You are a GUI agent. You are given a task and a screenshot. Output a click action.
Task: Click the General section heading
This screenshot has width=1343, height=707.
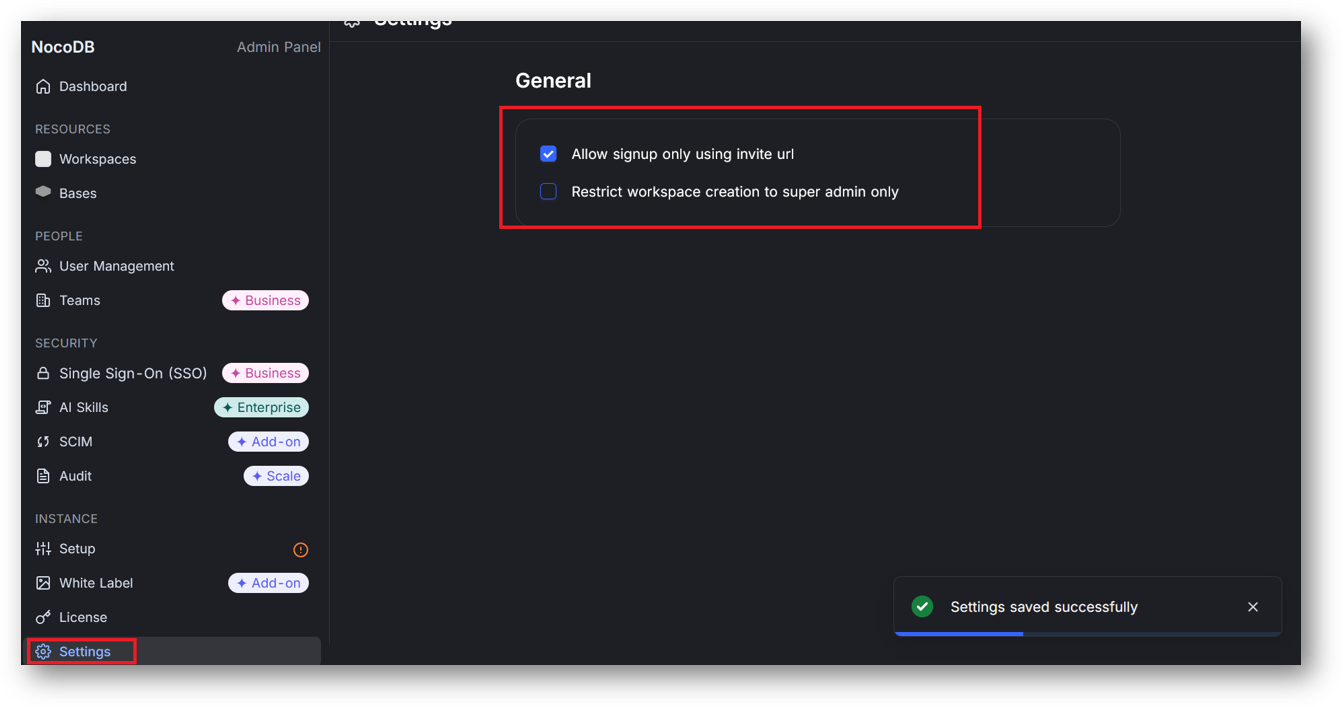(553, 81)
